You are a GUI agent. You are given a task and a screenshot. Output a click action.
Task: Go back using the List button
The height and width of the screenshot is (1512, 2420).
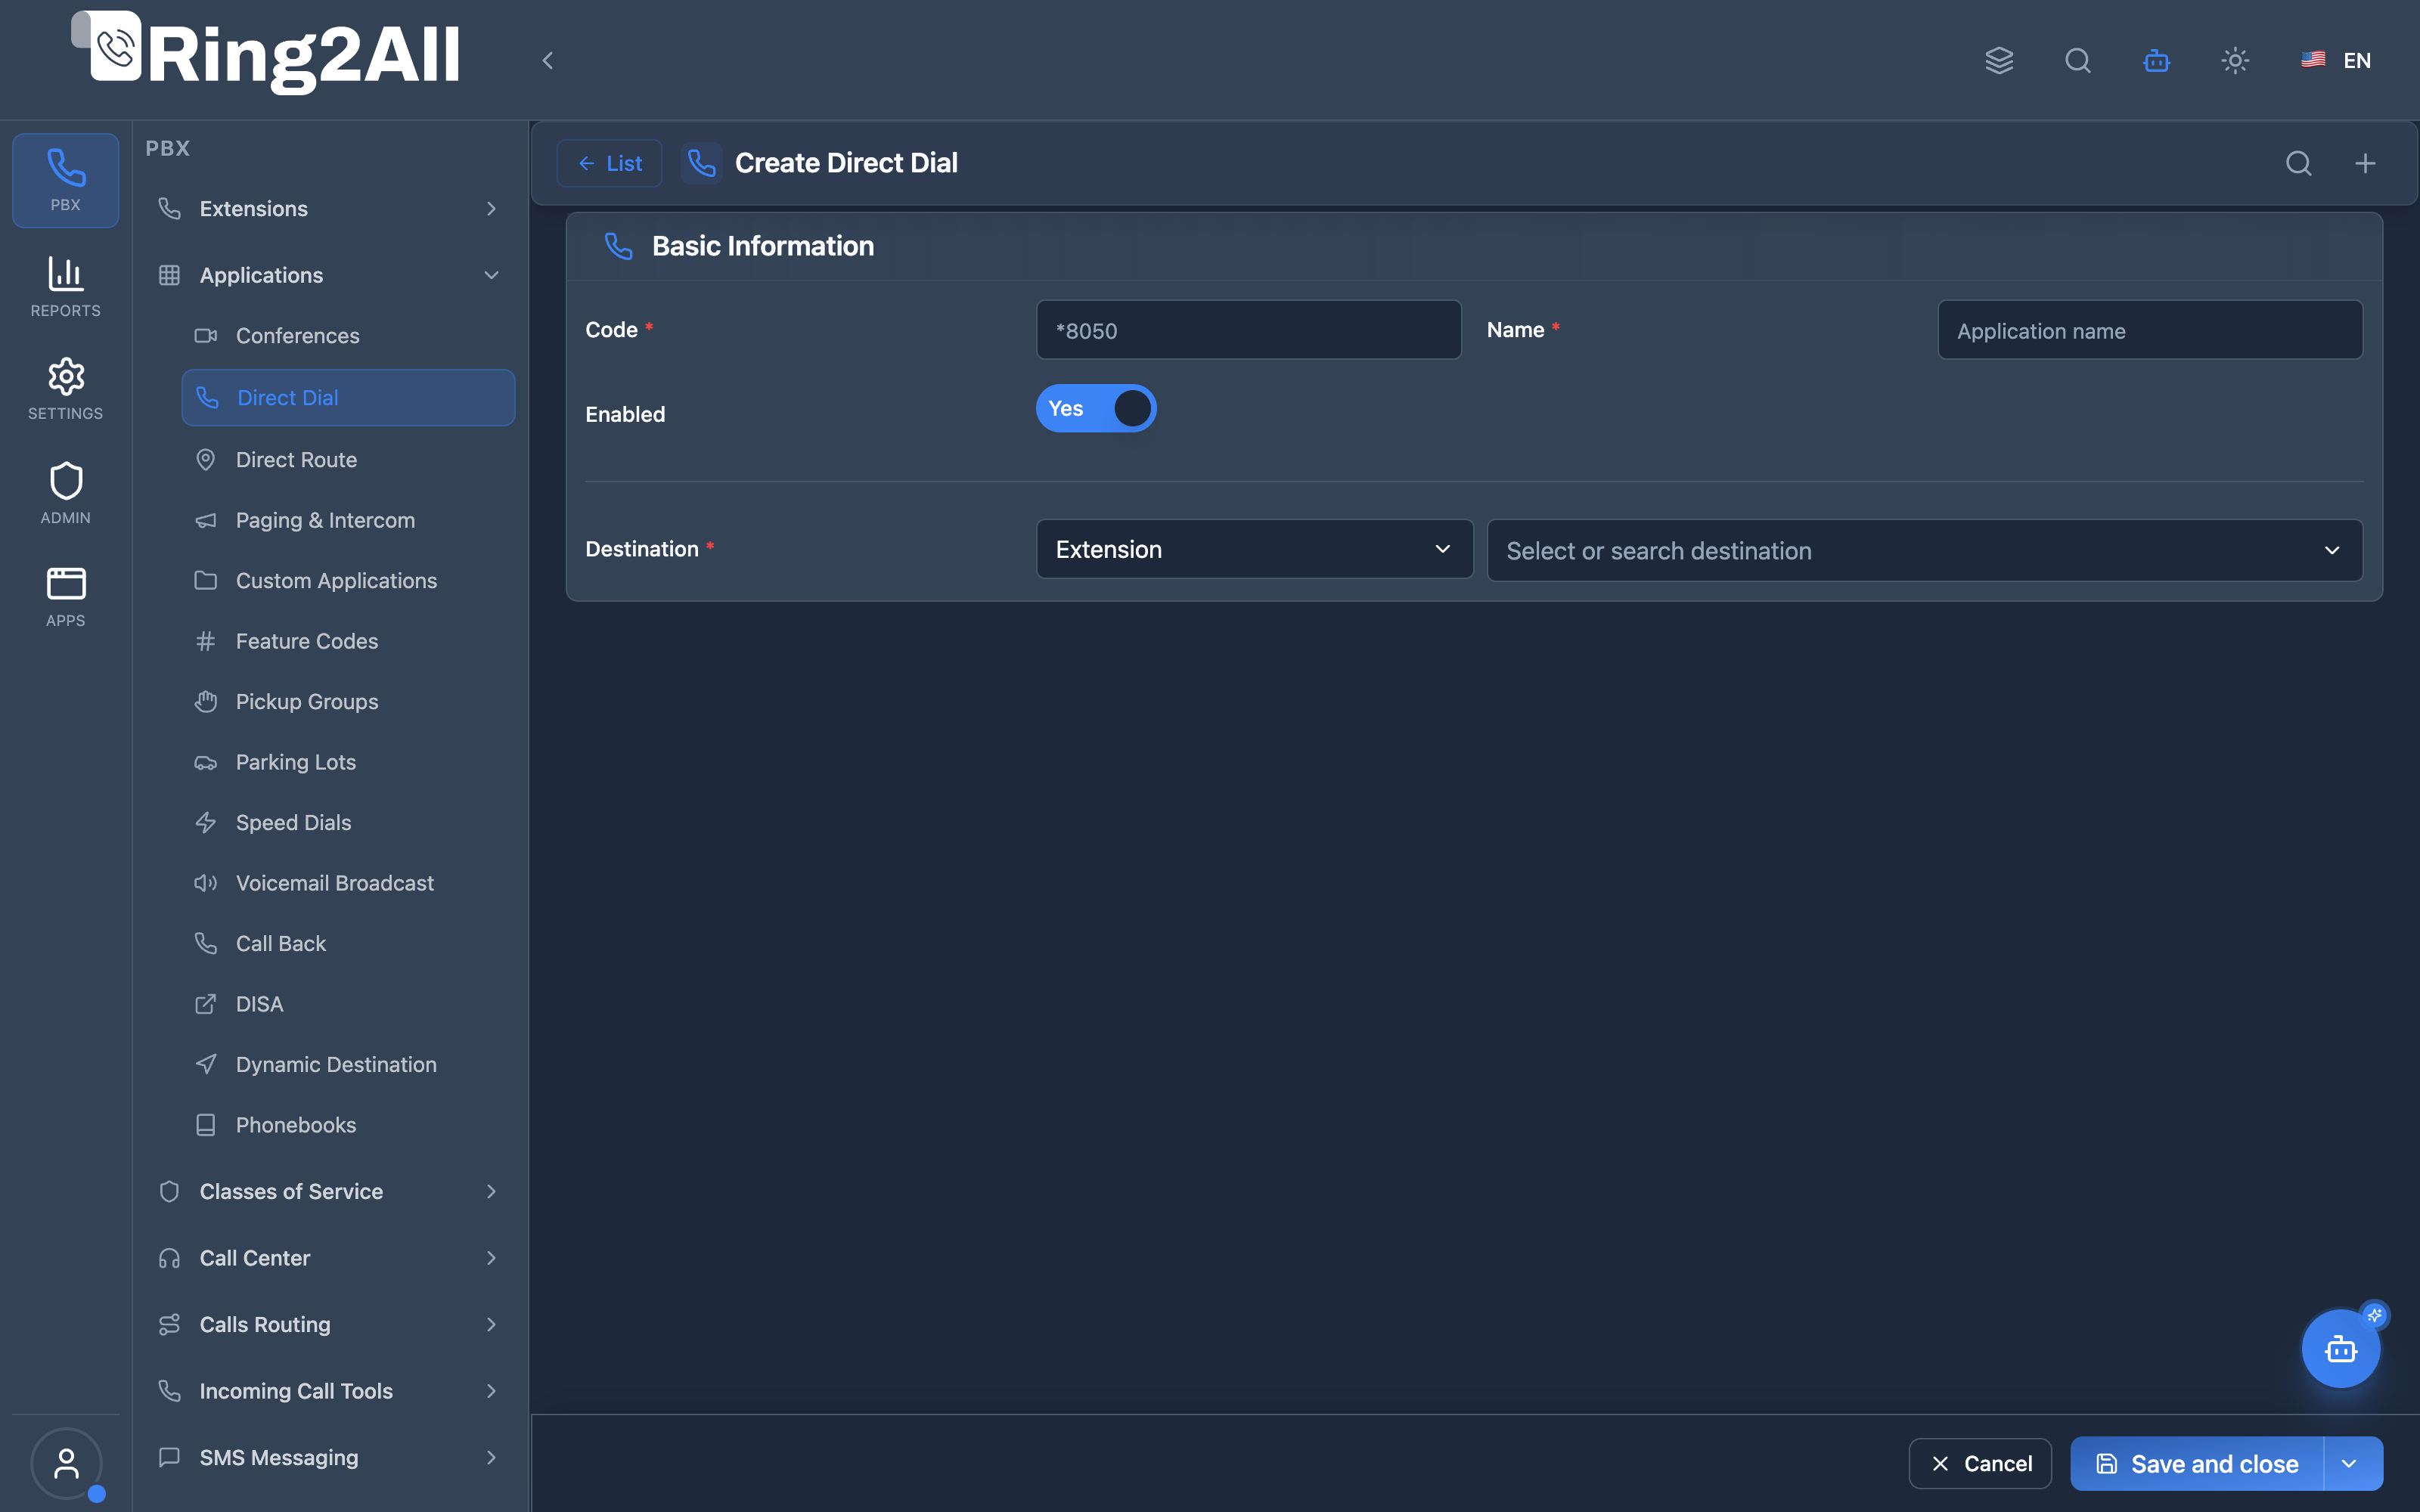(609, 163)
